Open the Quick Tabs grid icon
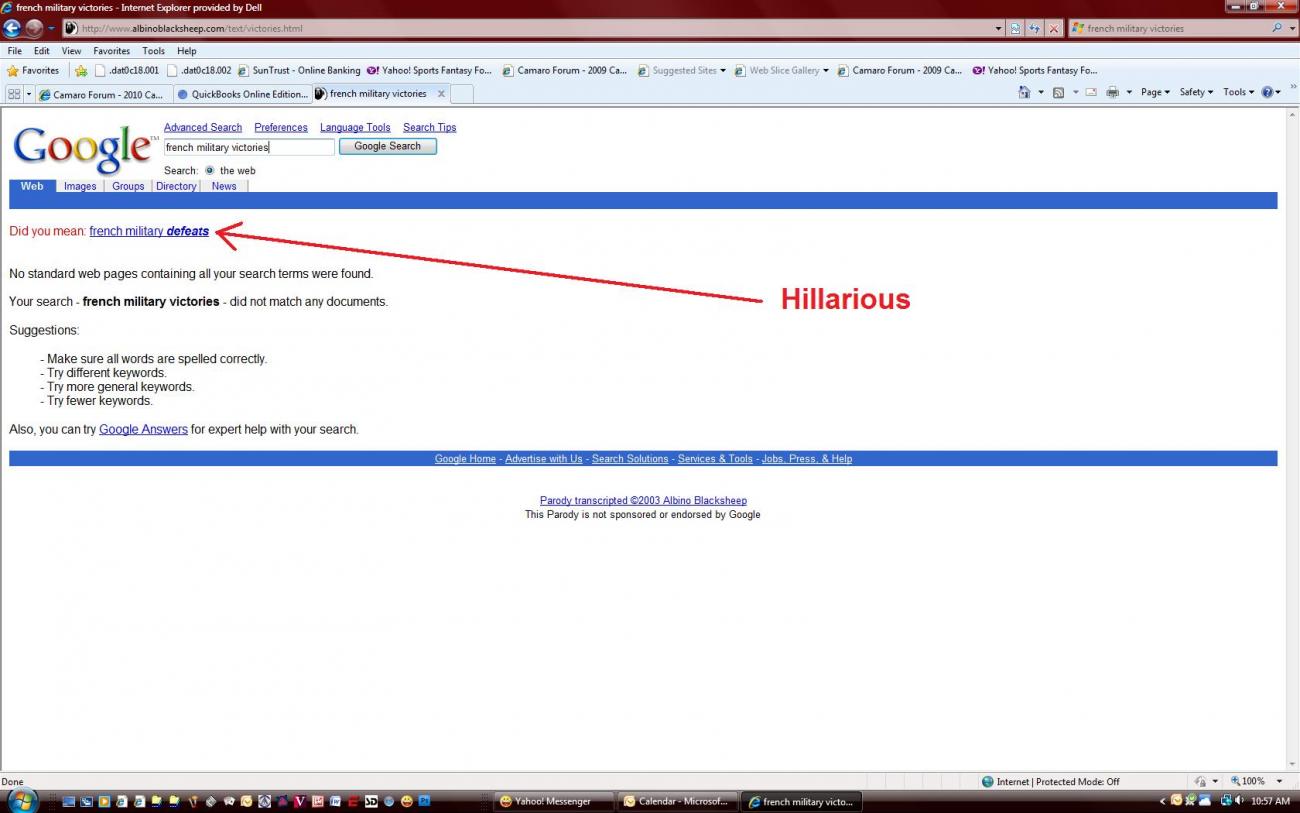Screen dimensions: 1300x813 click(14, 94)
